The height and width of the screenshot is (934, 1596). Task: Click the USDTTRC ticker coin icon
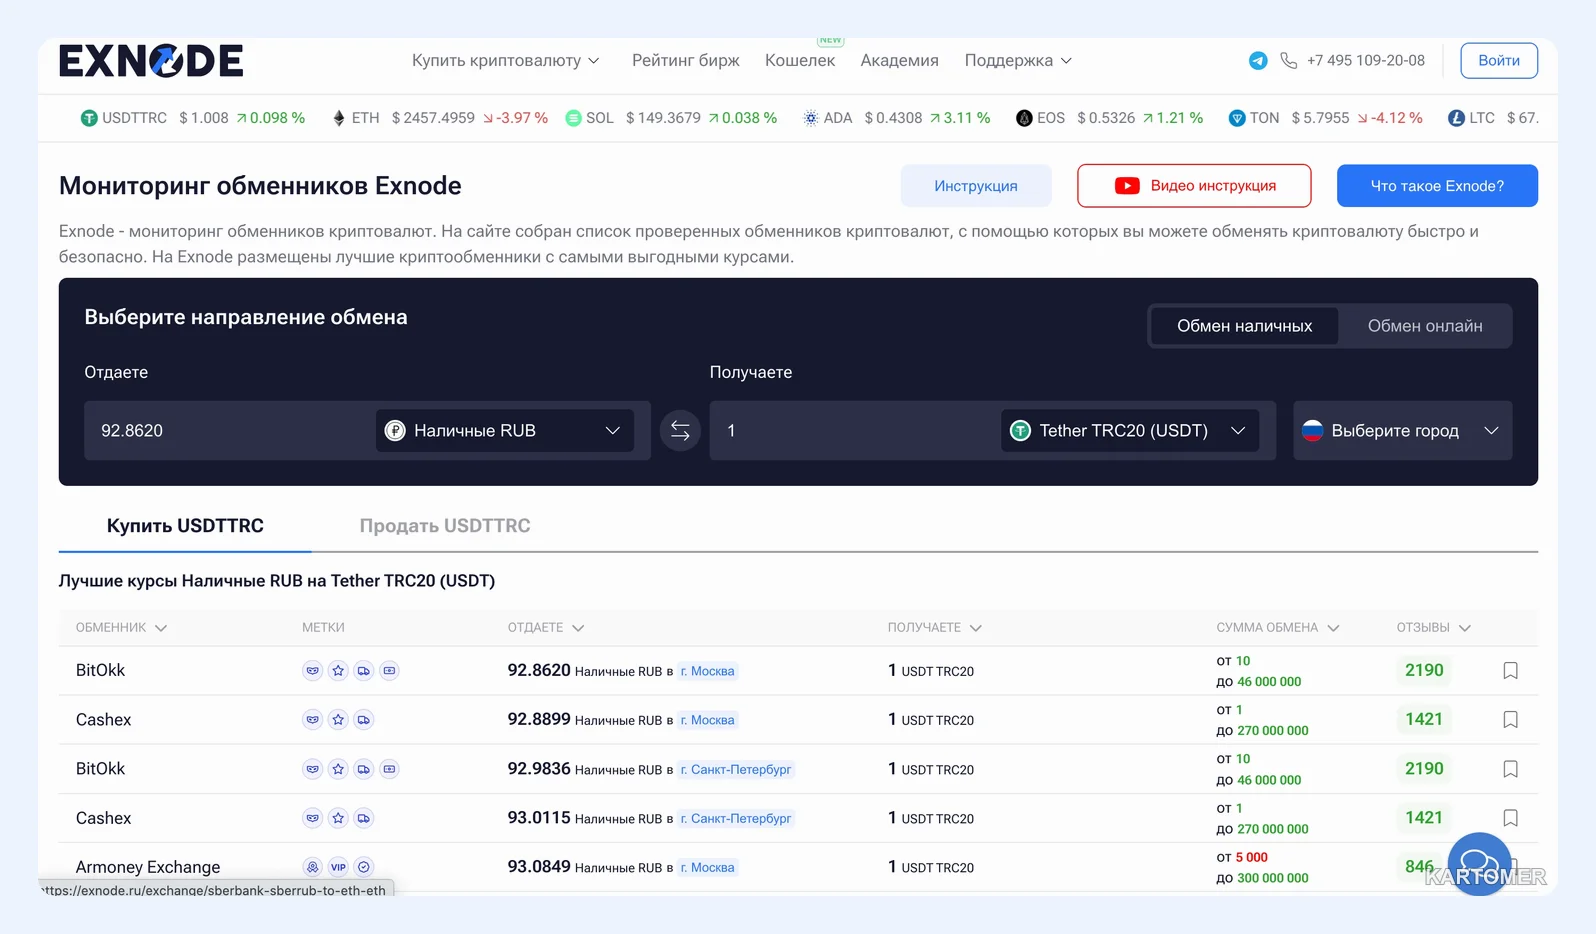pyautogui.click(x=89, y=118)
